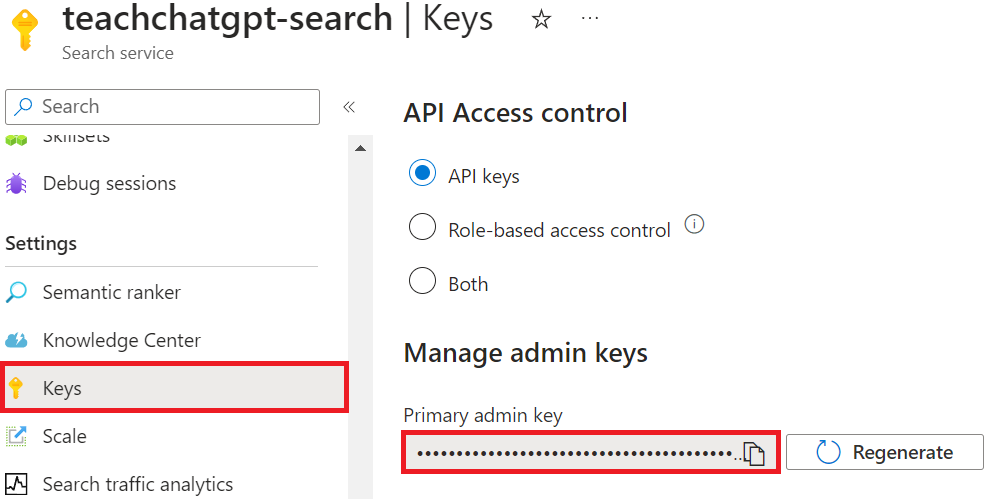Click the Scale icon in sidebar
The height and width of the screenshot is (499, 988).
[x=17, y=437]
